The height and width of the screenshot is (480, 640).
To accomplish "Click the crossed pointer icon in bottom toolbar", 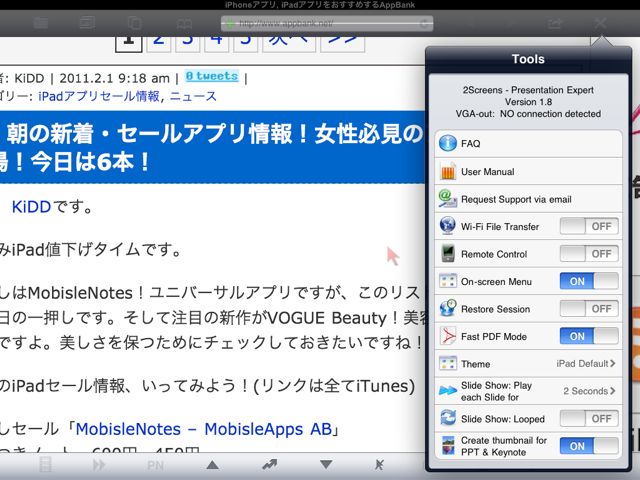I will [x=379, y=464].
